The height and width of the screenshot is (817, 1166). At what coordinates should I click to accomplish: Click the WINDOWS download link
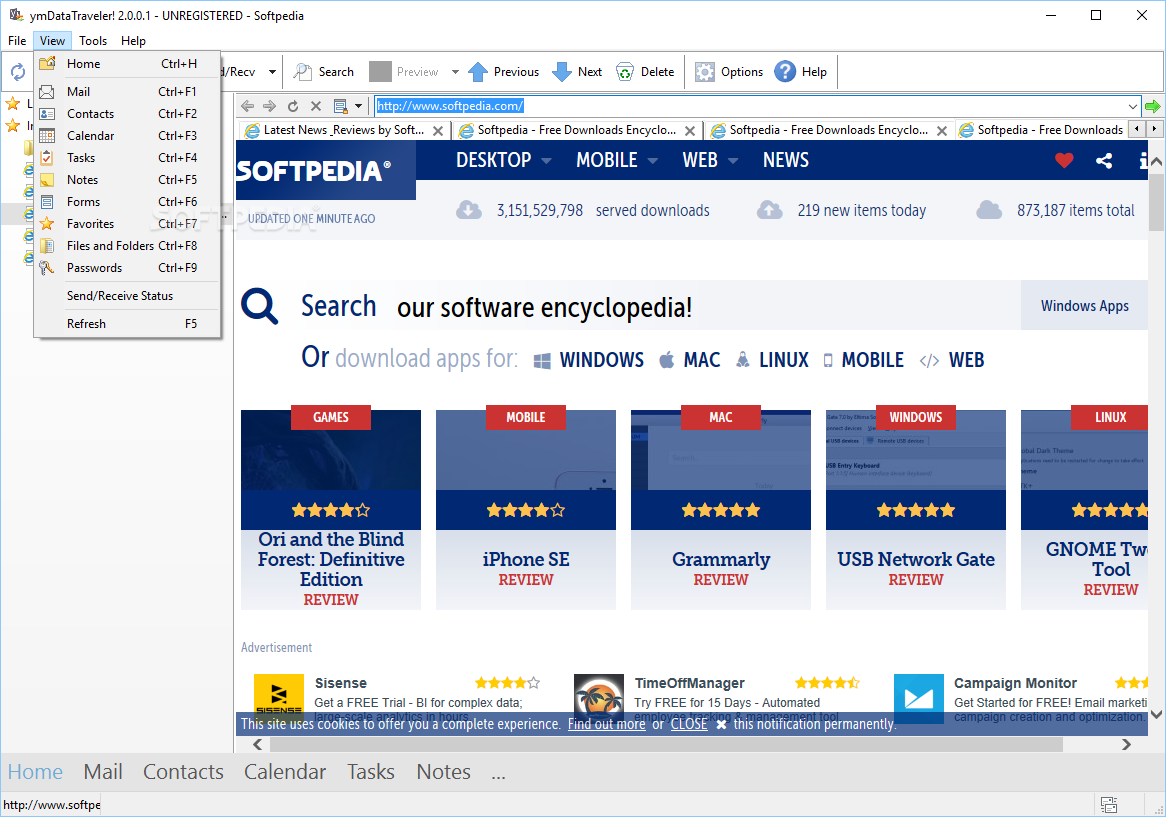588,360
